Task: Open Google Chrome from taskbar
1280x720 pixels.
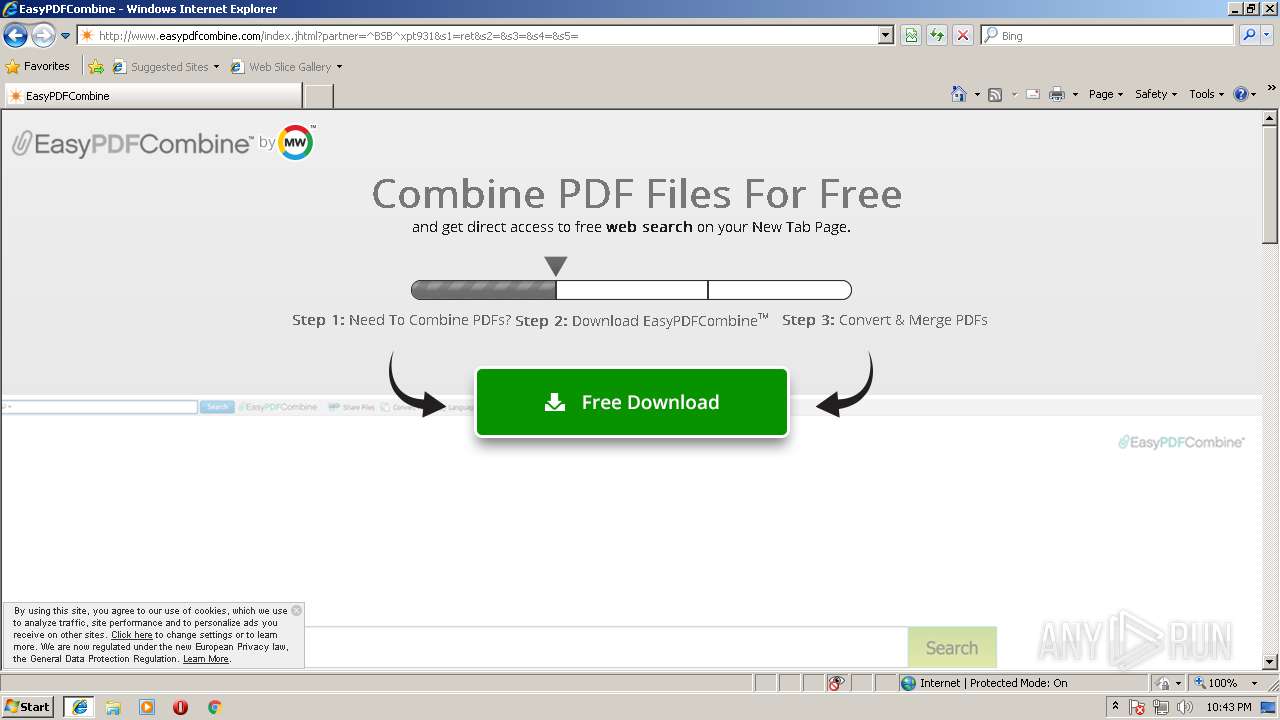Action: pos(214,707)
